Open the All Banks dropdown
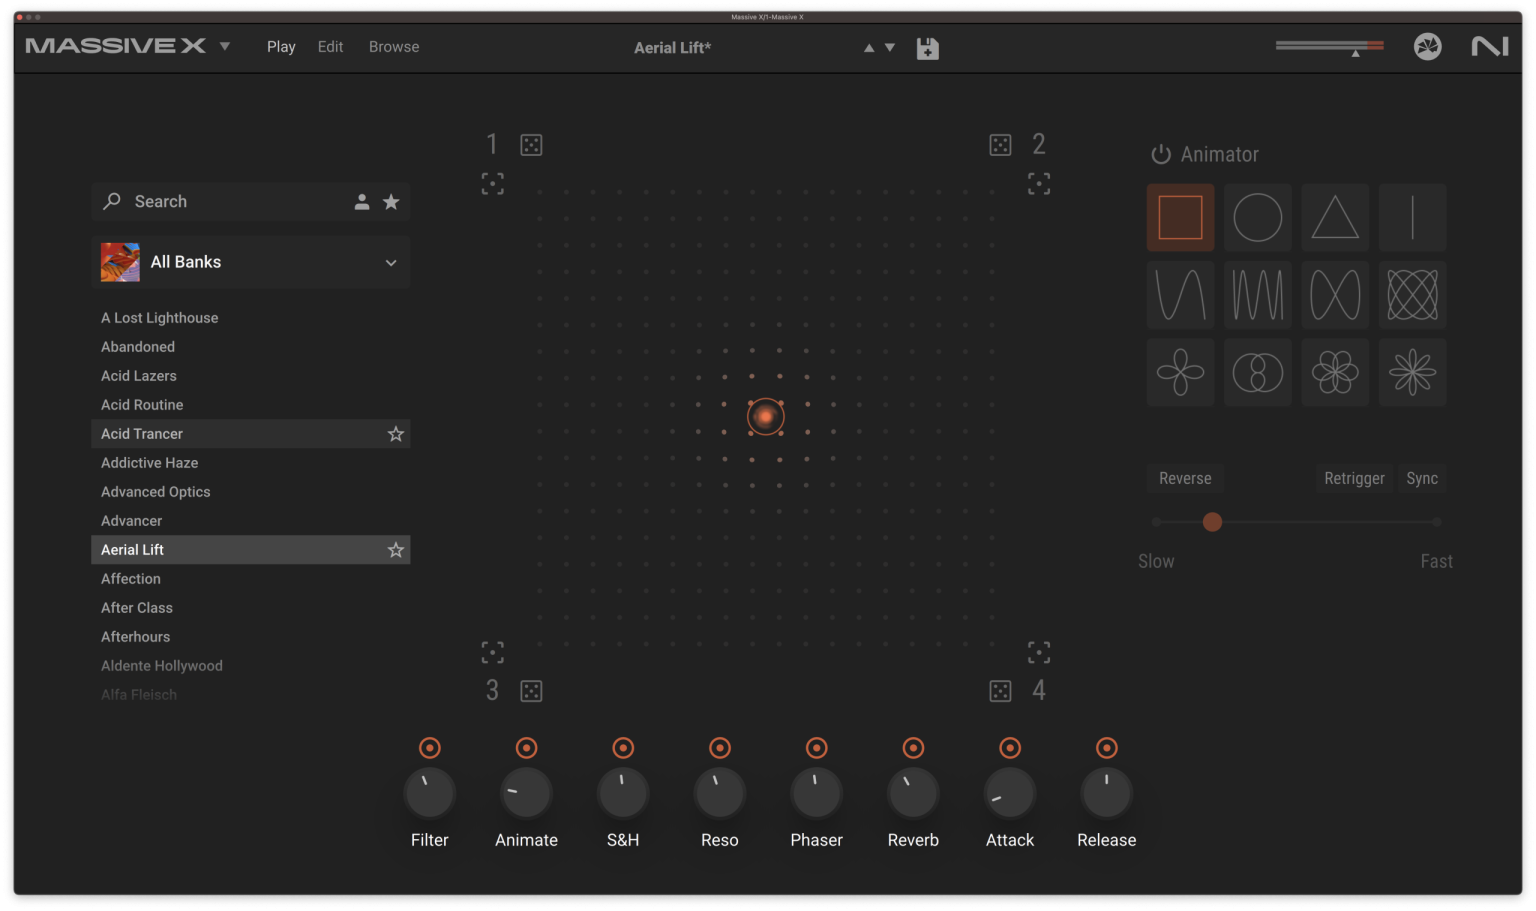 pos(251,262)
